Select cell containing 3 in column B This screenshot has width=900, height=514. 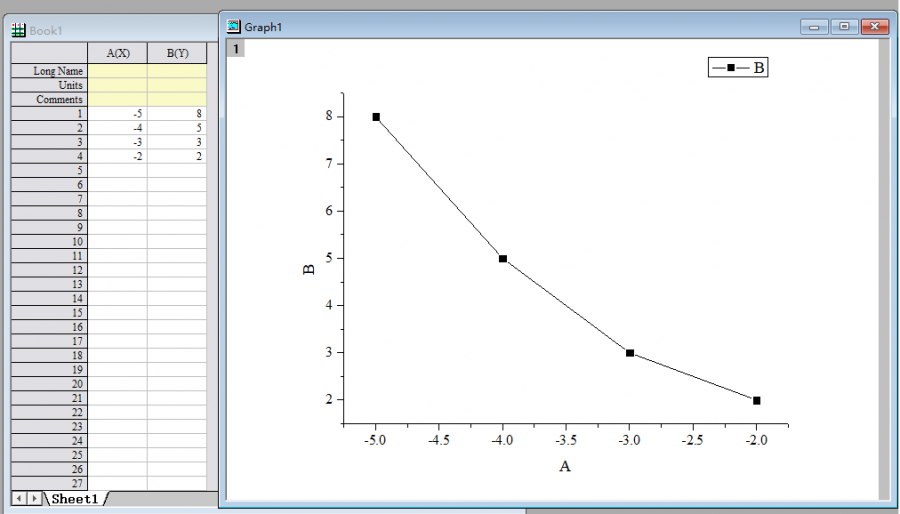pyautogui.click(x=177, y=142)
